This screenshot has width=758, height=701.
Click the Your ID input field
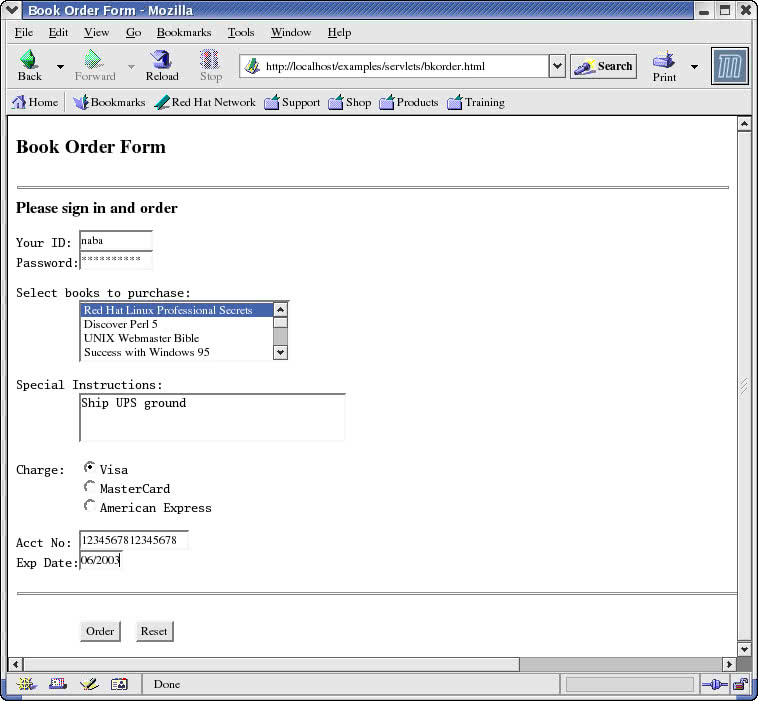[116, 241]
